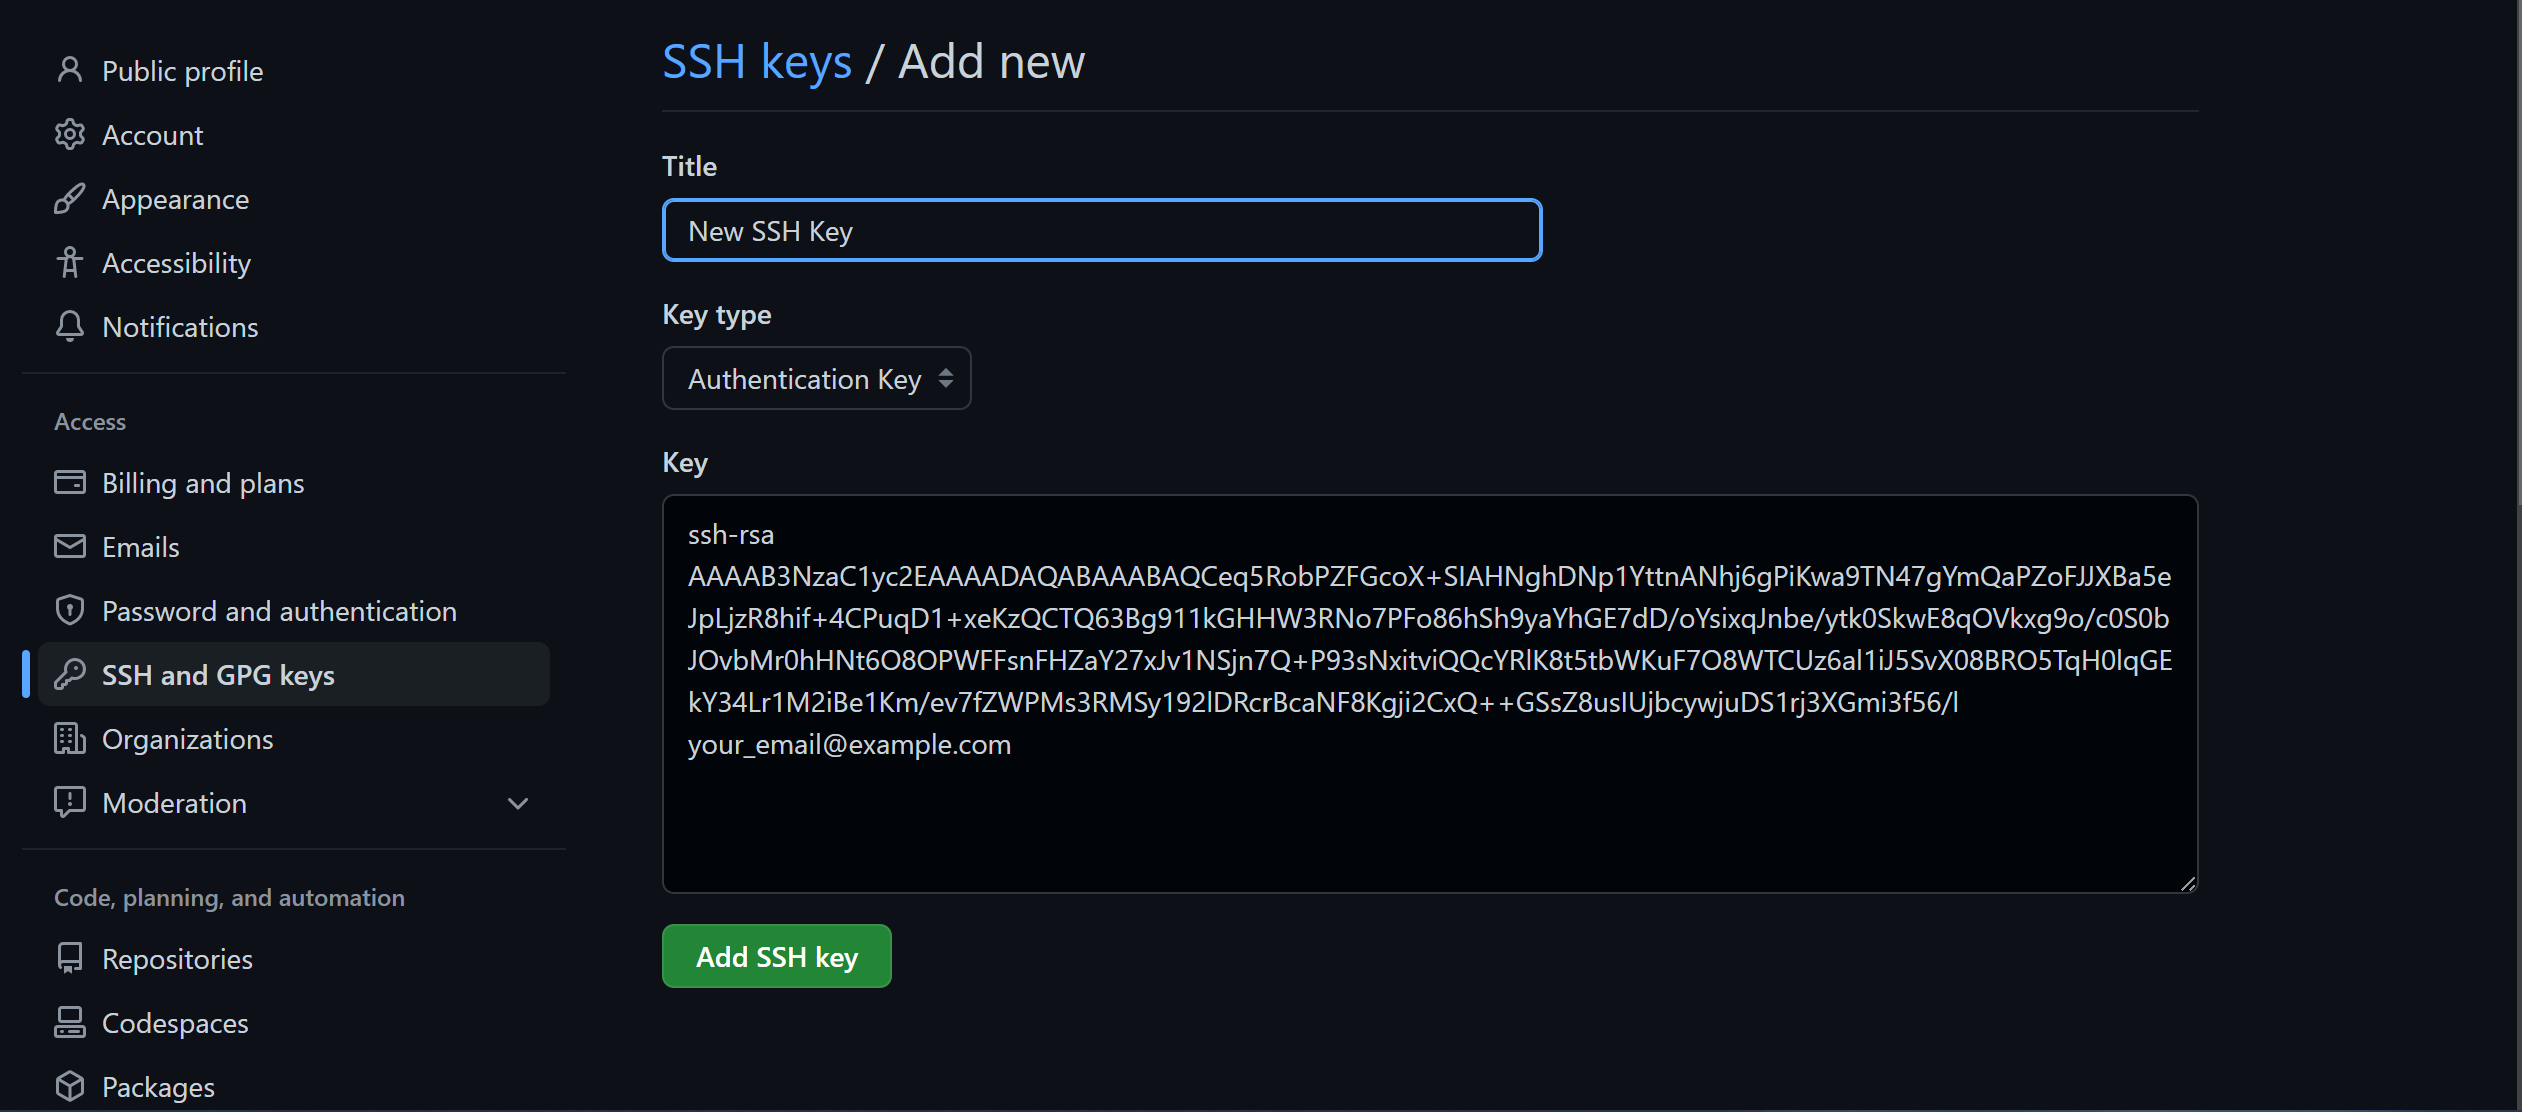The width and height of the screenshot is (2522, 1112).
Task: Select the Packages box icon
Action: [x=70, y=1086]
